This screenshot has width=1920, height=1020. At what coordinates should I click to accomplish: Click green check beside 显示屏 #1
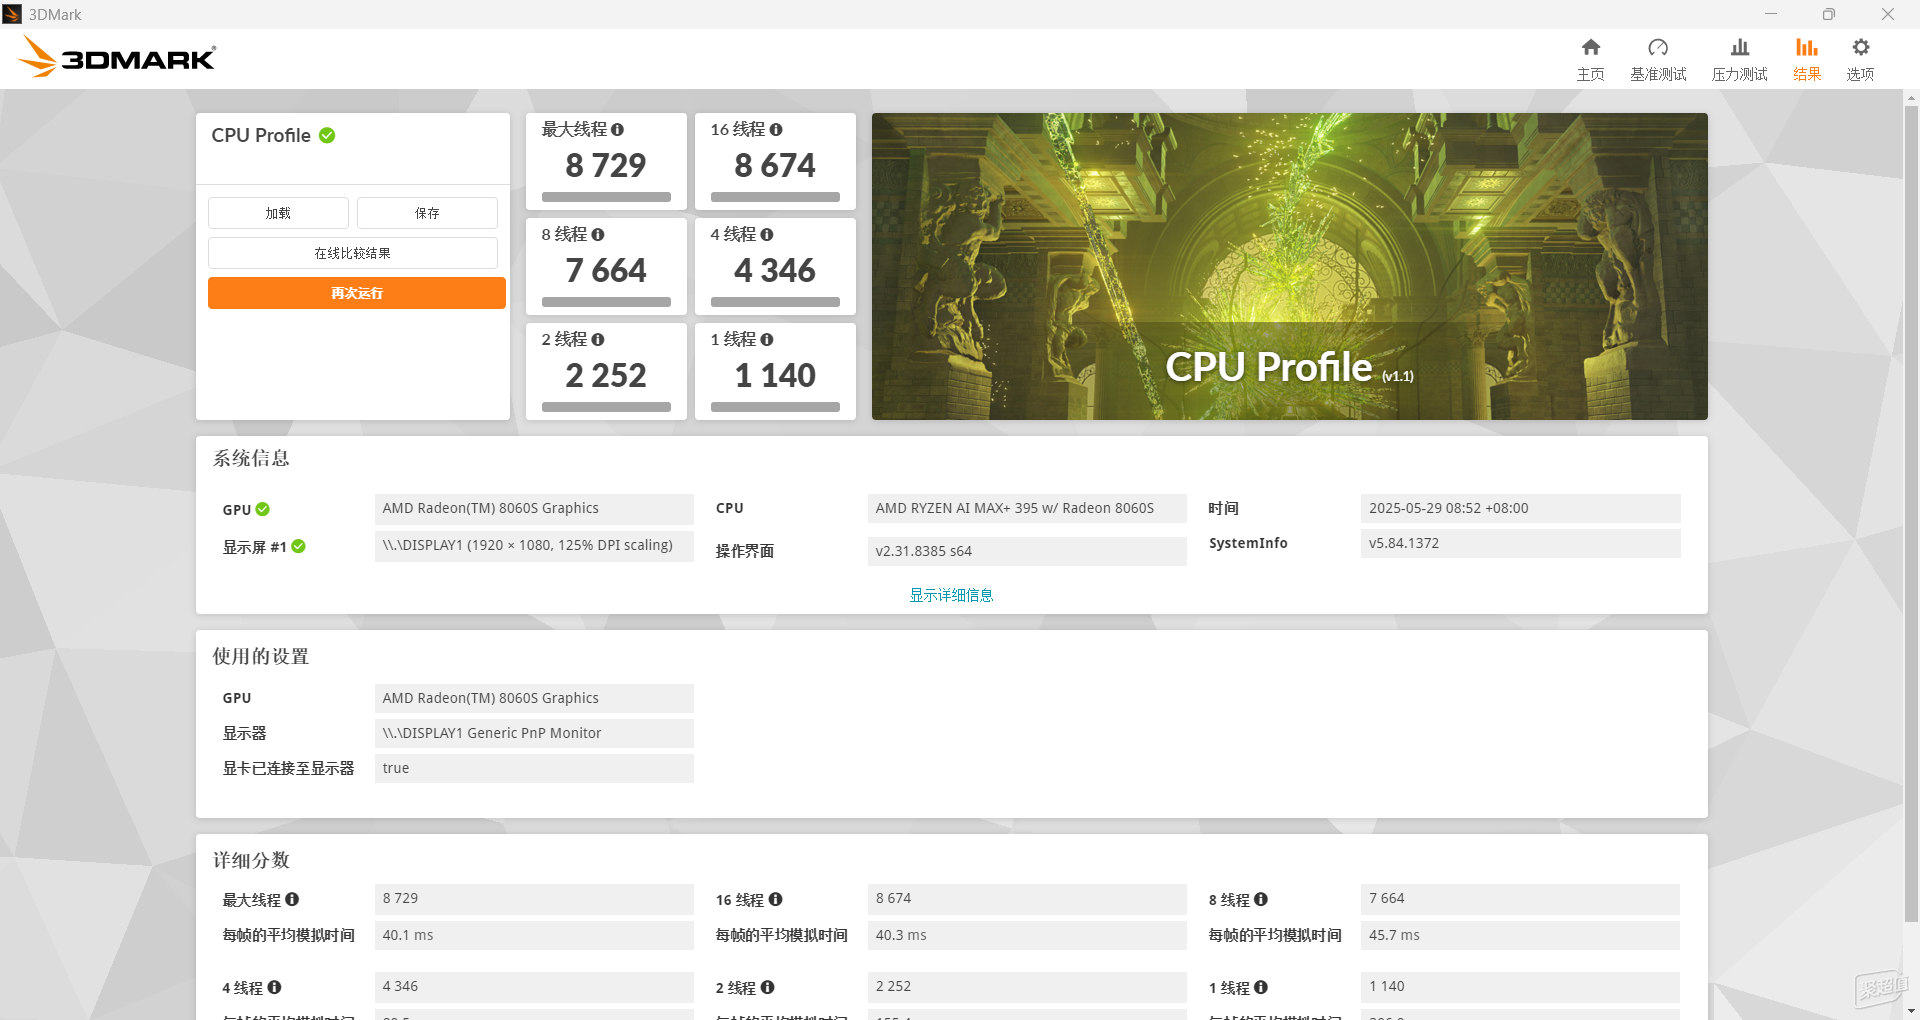pos(298,546)
